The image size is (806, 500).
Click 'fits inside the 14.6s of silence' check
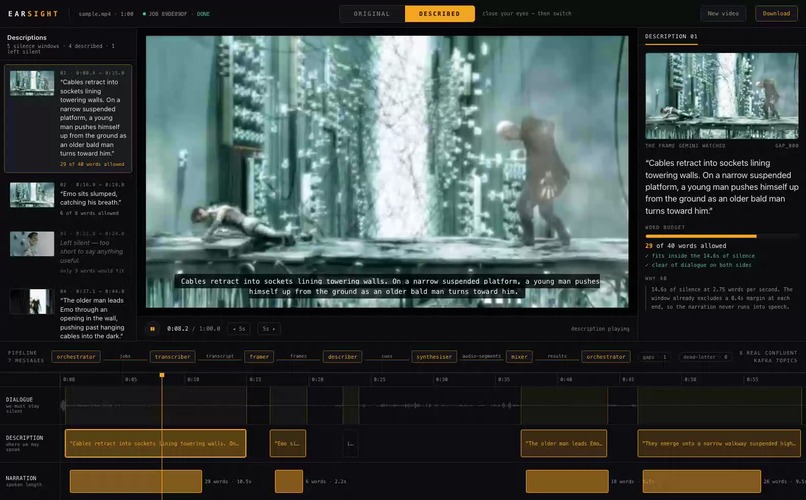tap(700, 255)
